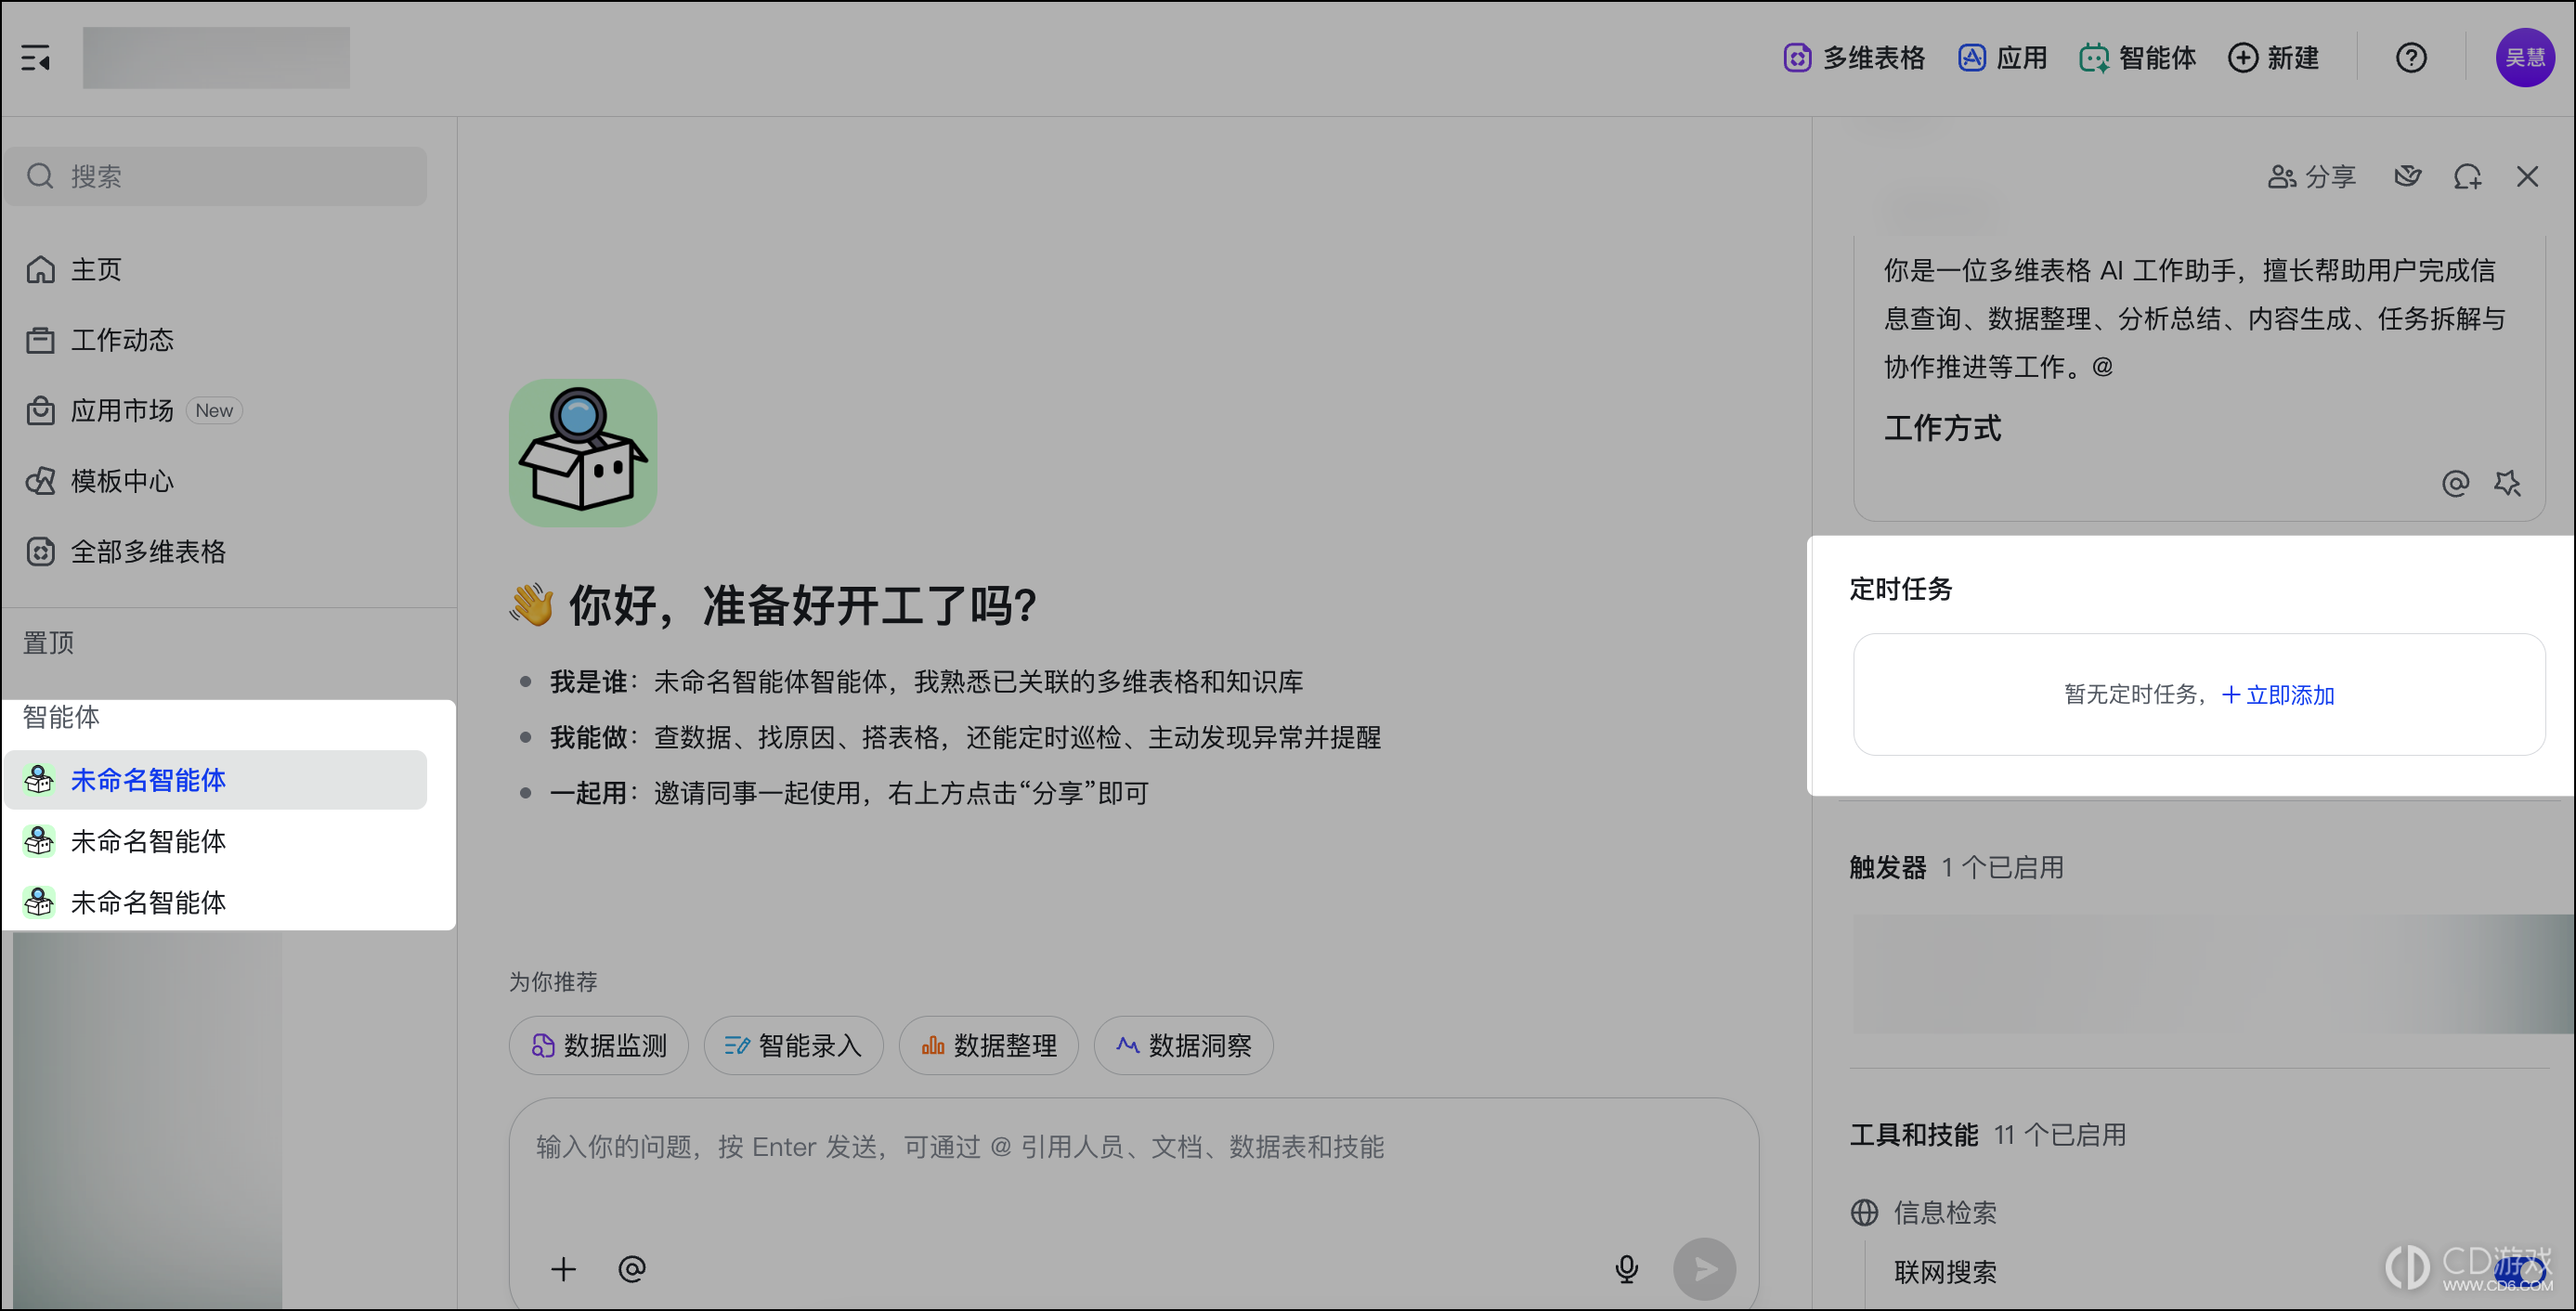The width and height of the screenshot is (2576, 1311).
Task: Click the 新建 create button
Action: tap(2273, 58)
